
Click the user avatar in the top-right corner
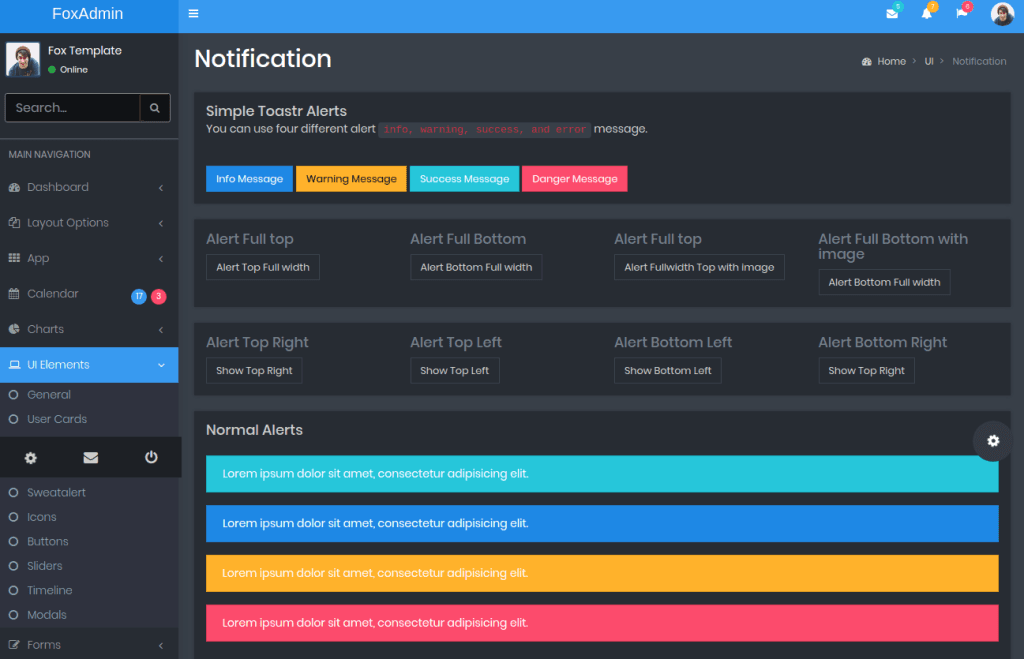point(1001,14)
